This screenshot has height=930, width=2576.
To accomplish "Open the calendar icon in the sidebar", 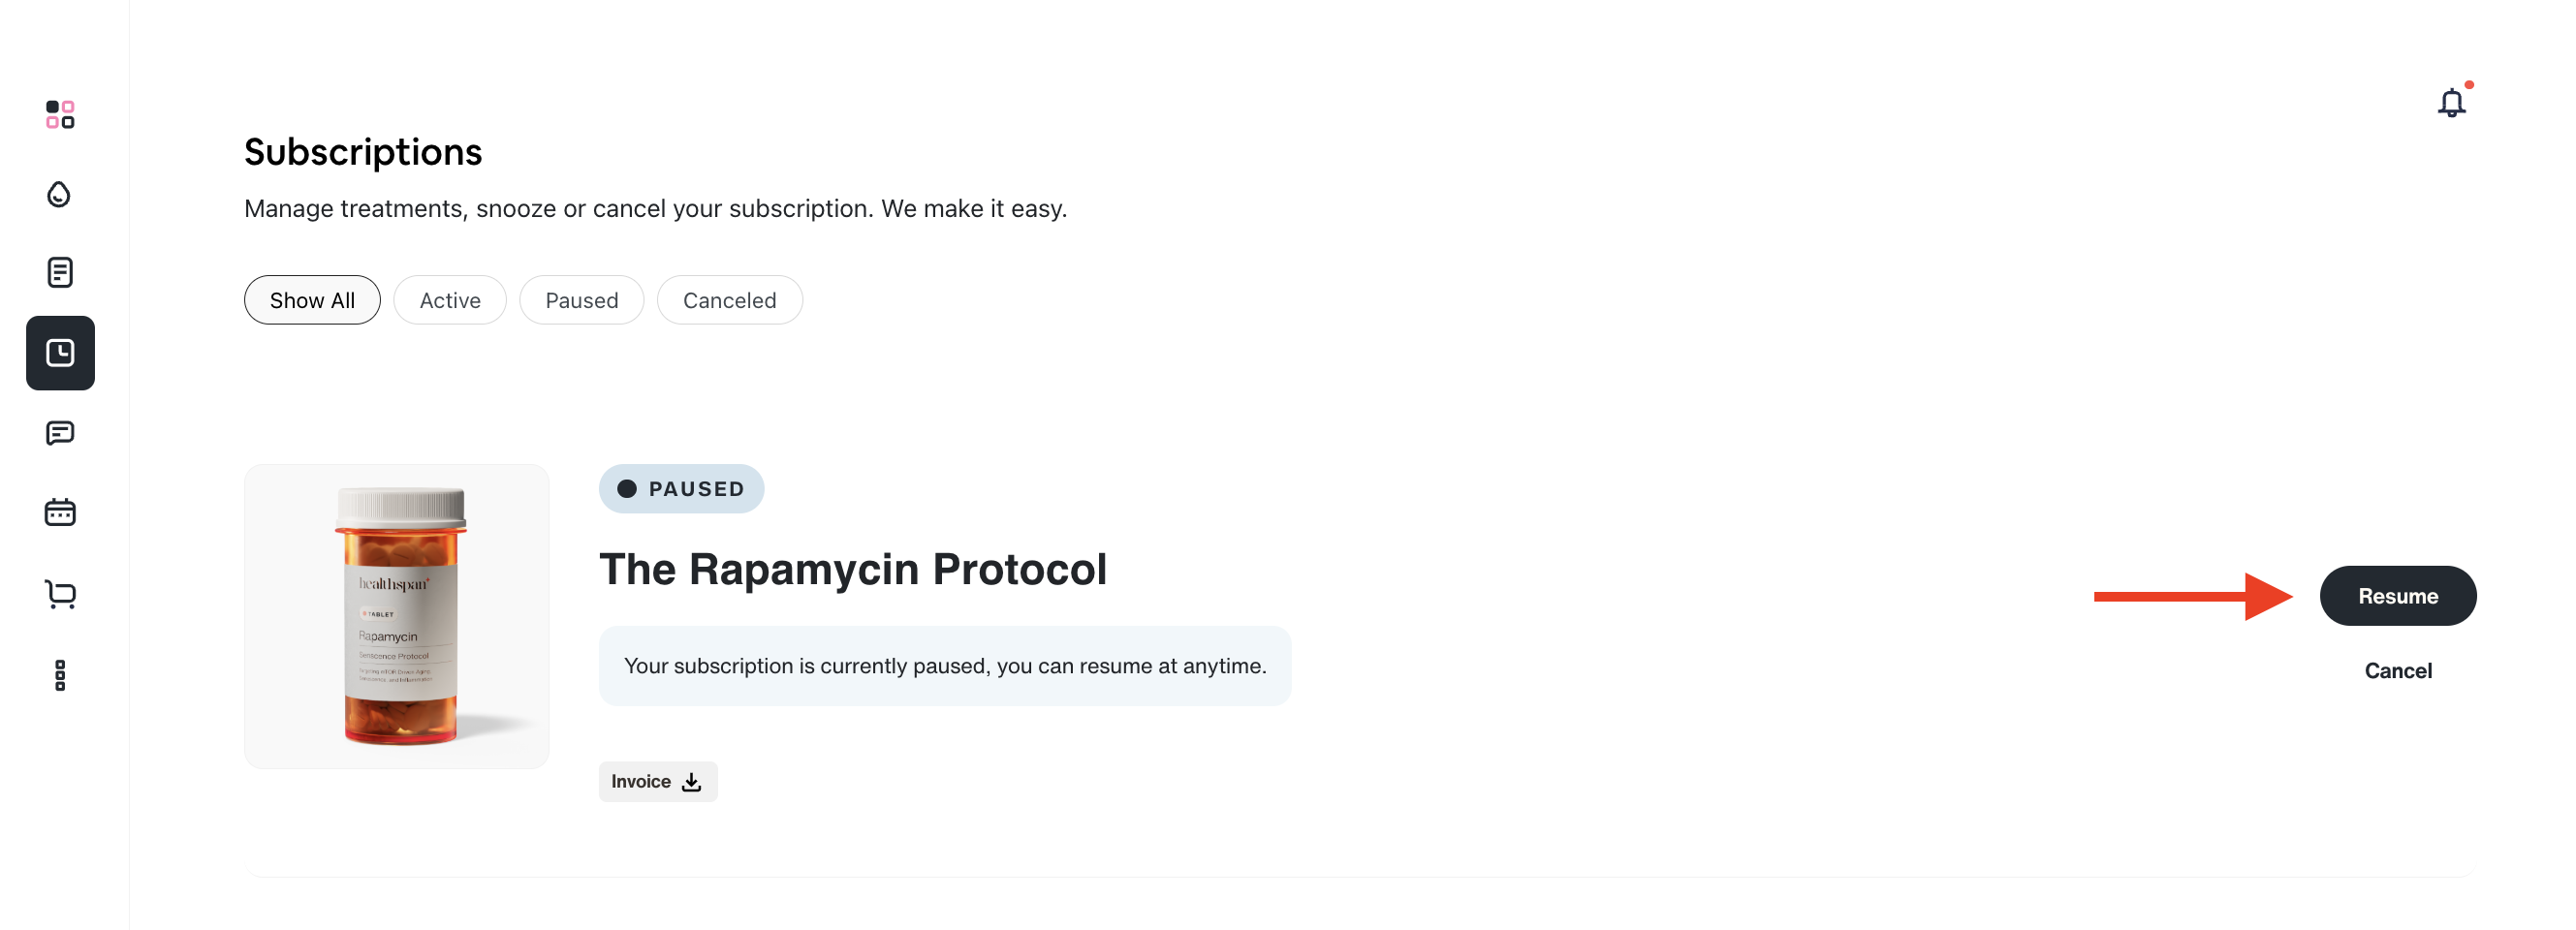I will pyautogui.click(x=60, y=512).
